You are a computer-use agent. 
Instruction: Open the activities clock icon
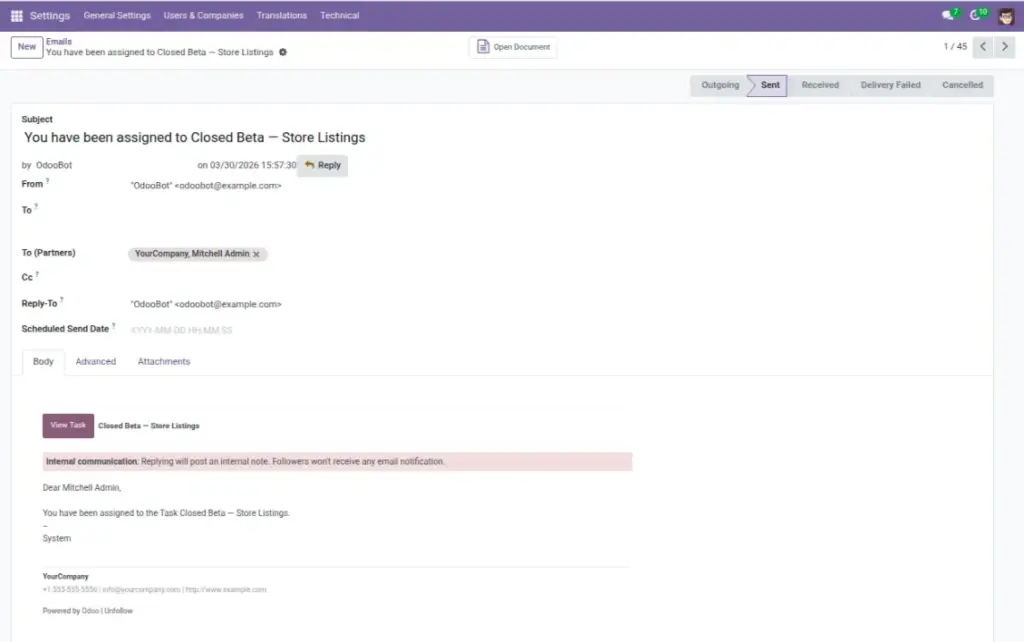click(x=975, y=15)
